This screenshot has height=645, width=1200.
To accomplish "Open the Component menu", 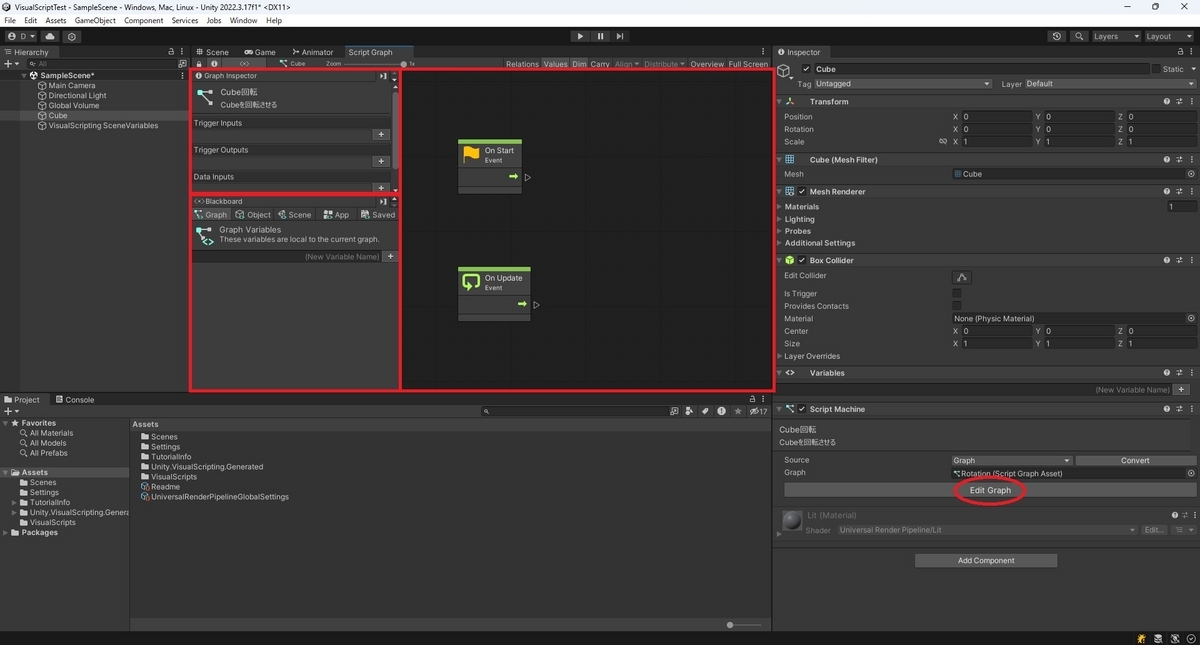I will 143,20.
